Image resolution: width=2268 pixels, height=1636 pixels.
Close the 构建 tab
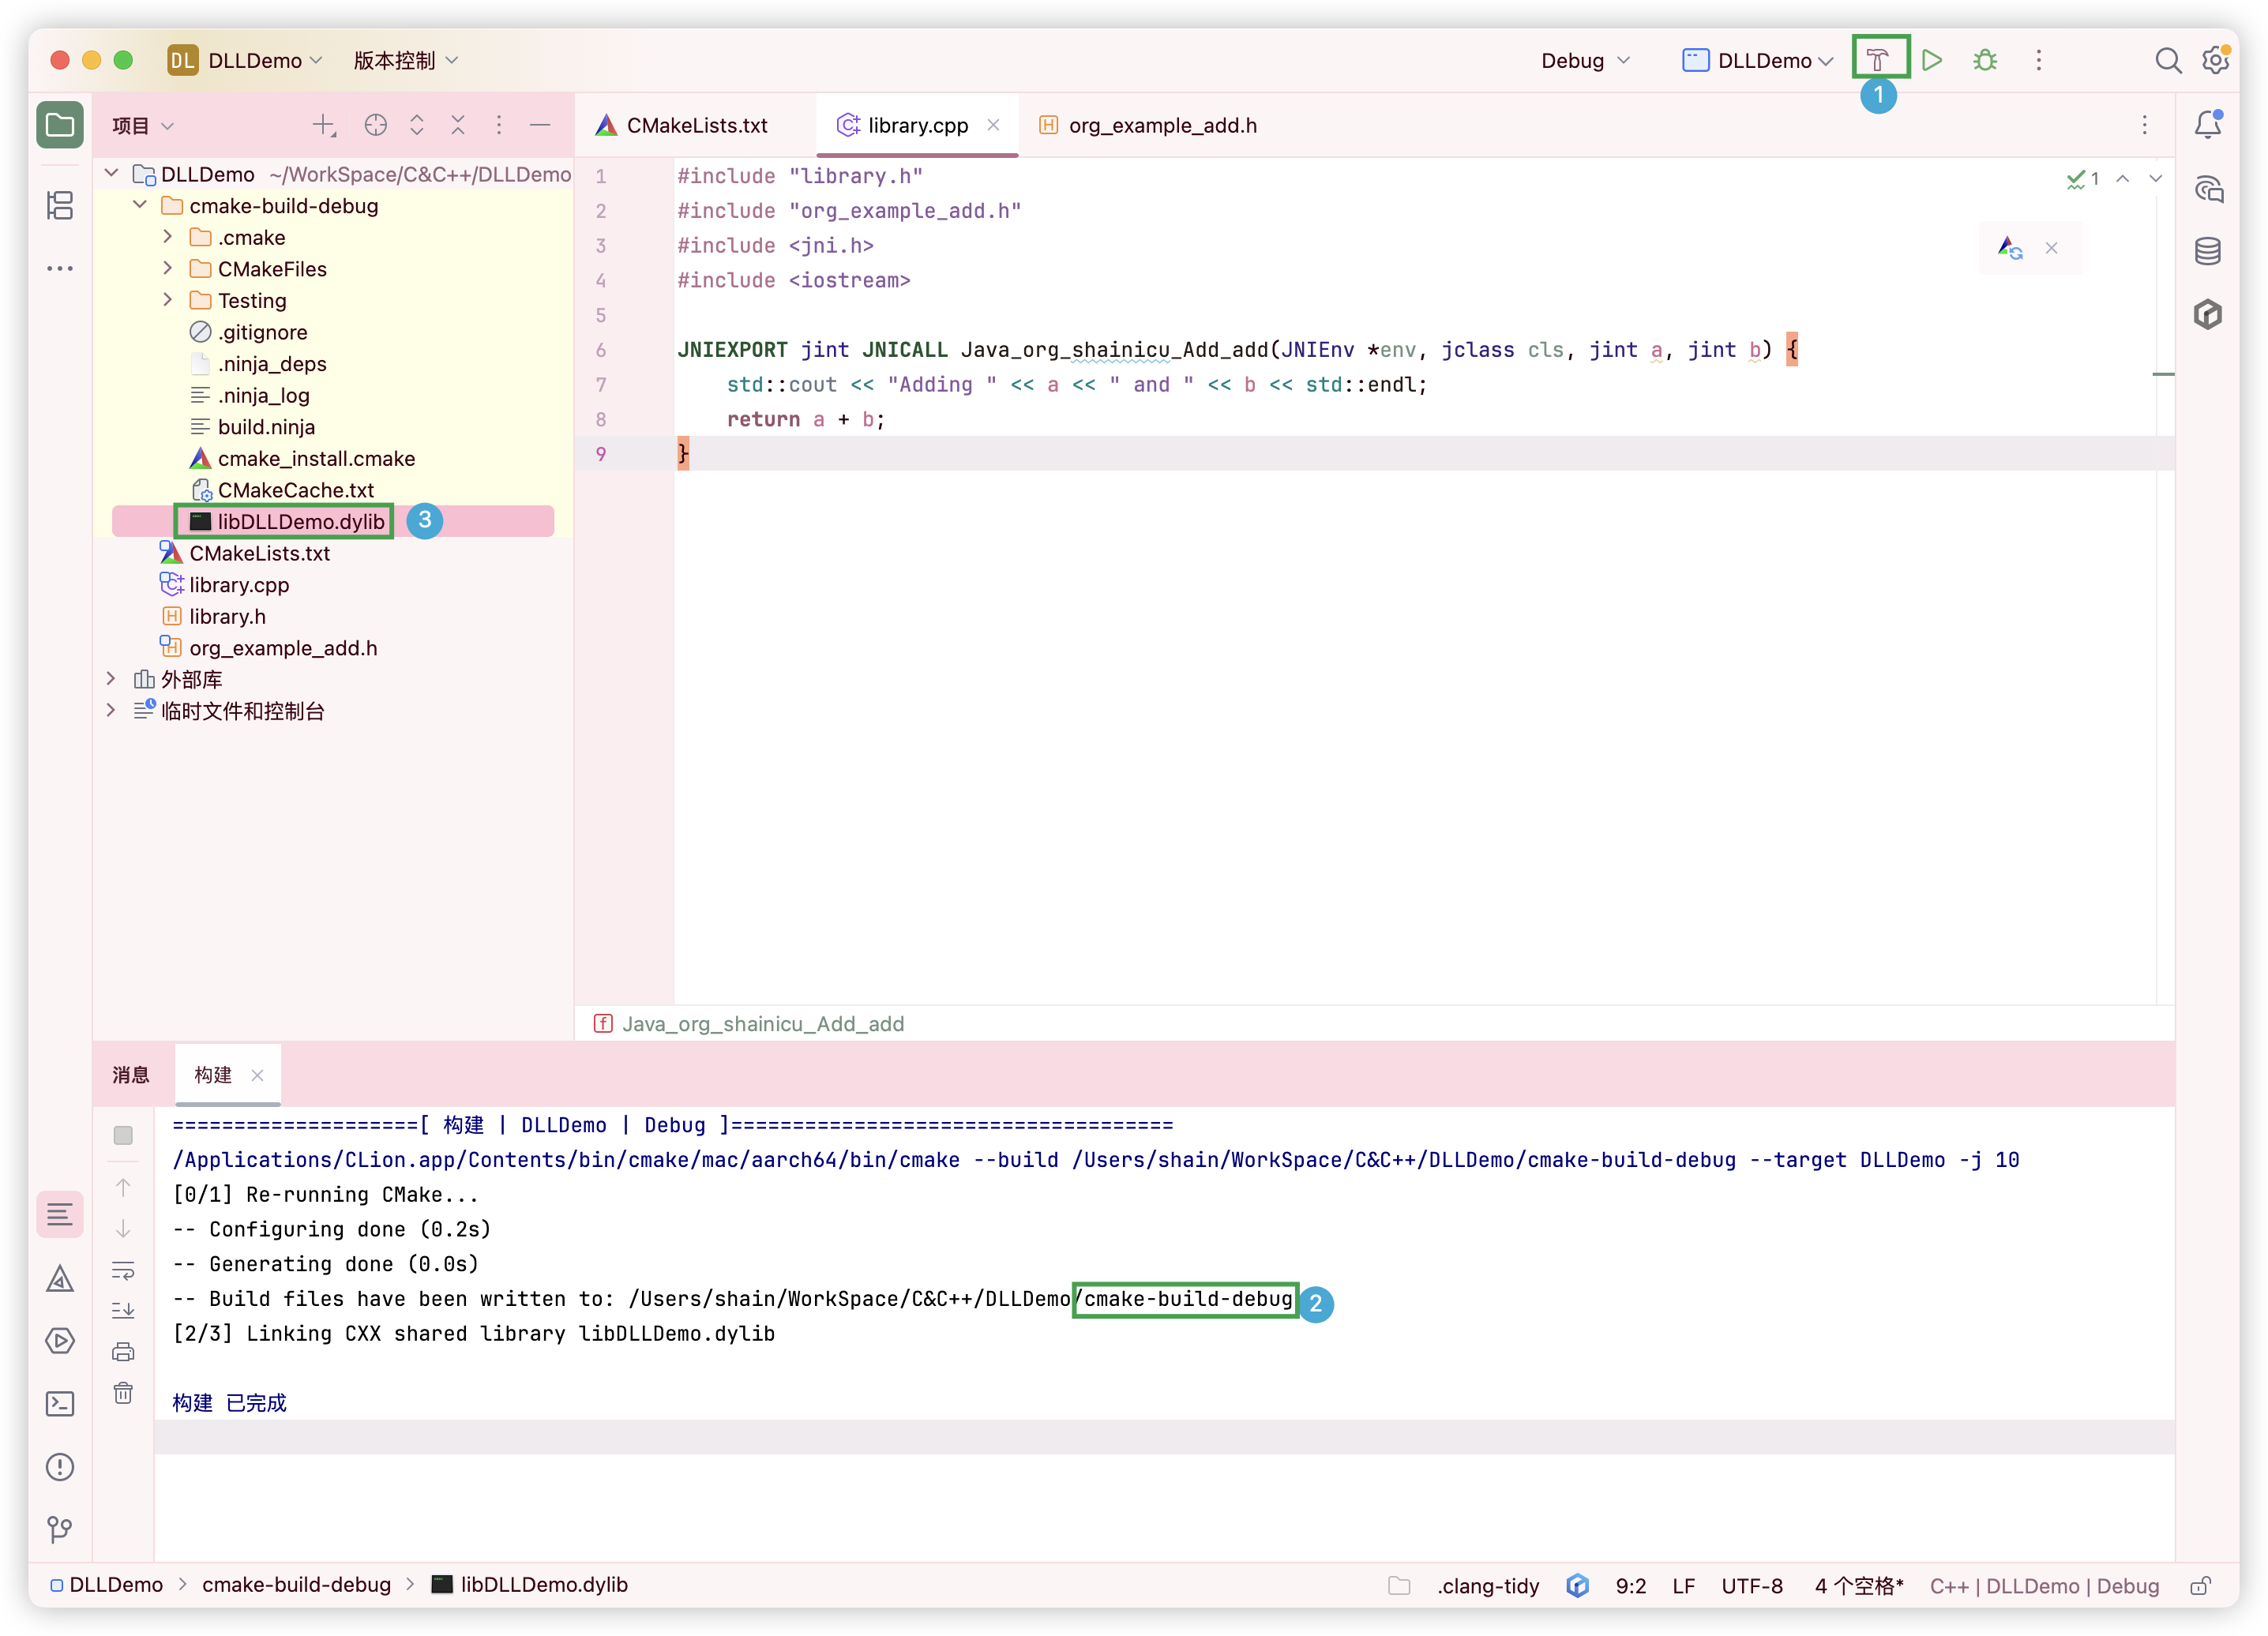(x=257, y=1075)
